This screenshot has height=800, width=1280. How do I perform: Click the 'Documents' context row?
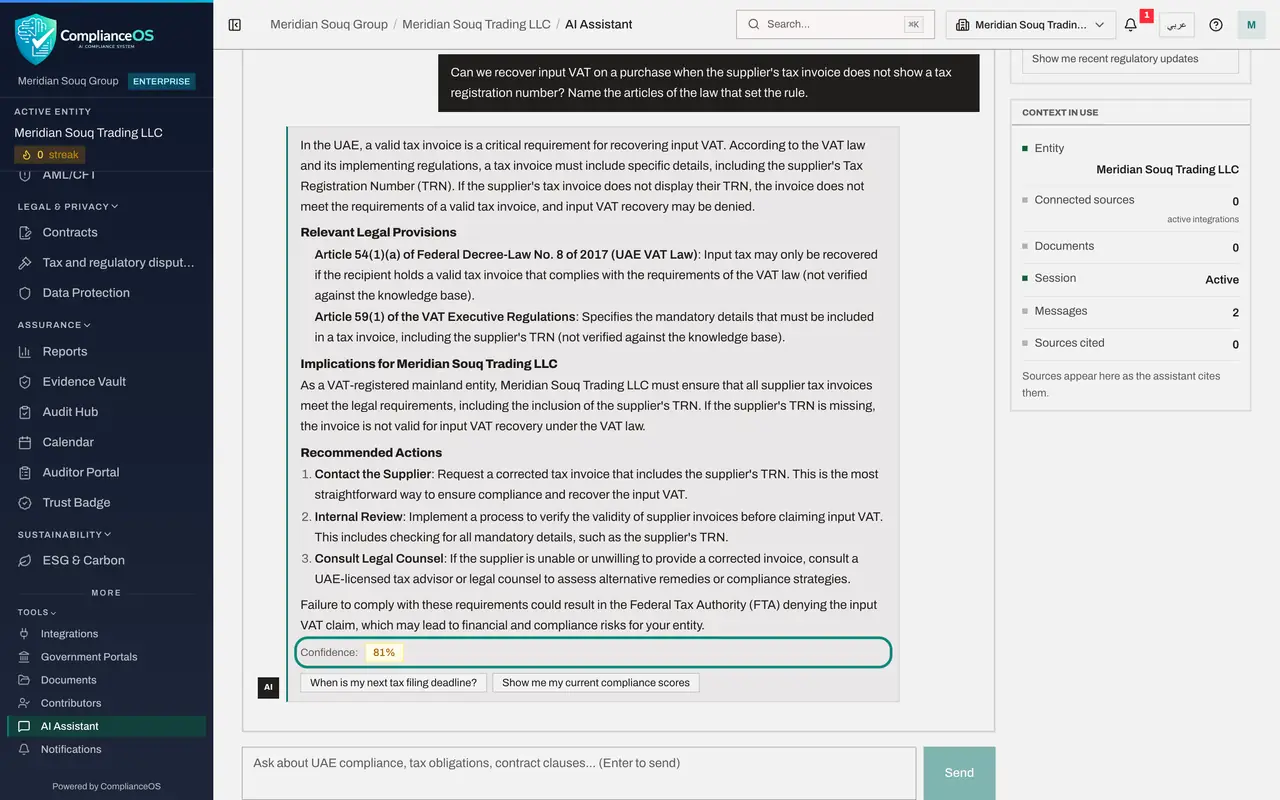click(1130, 246)
